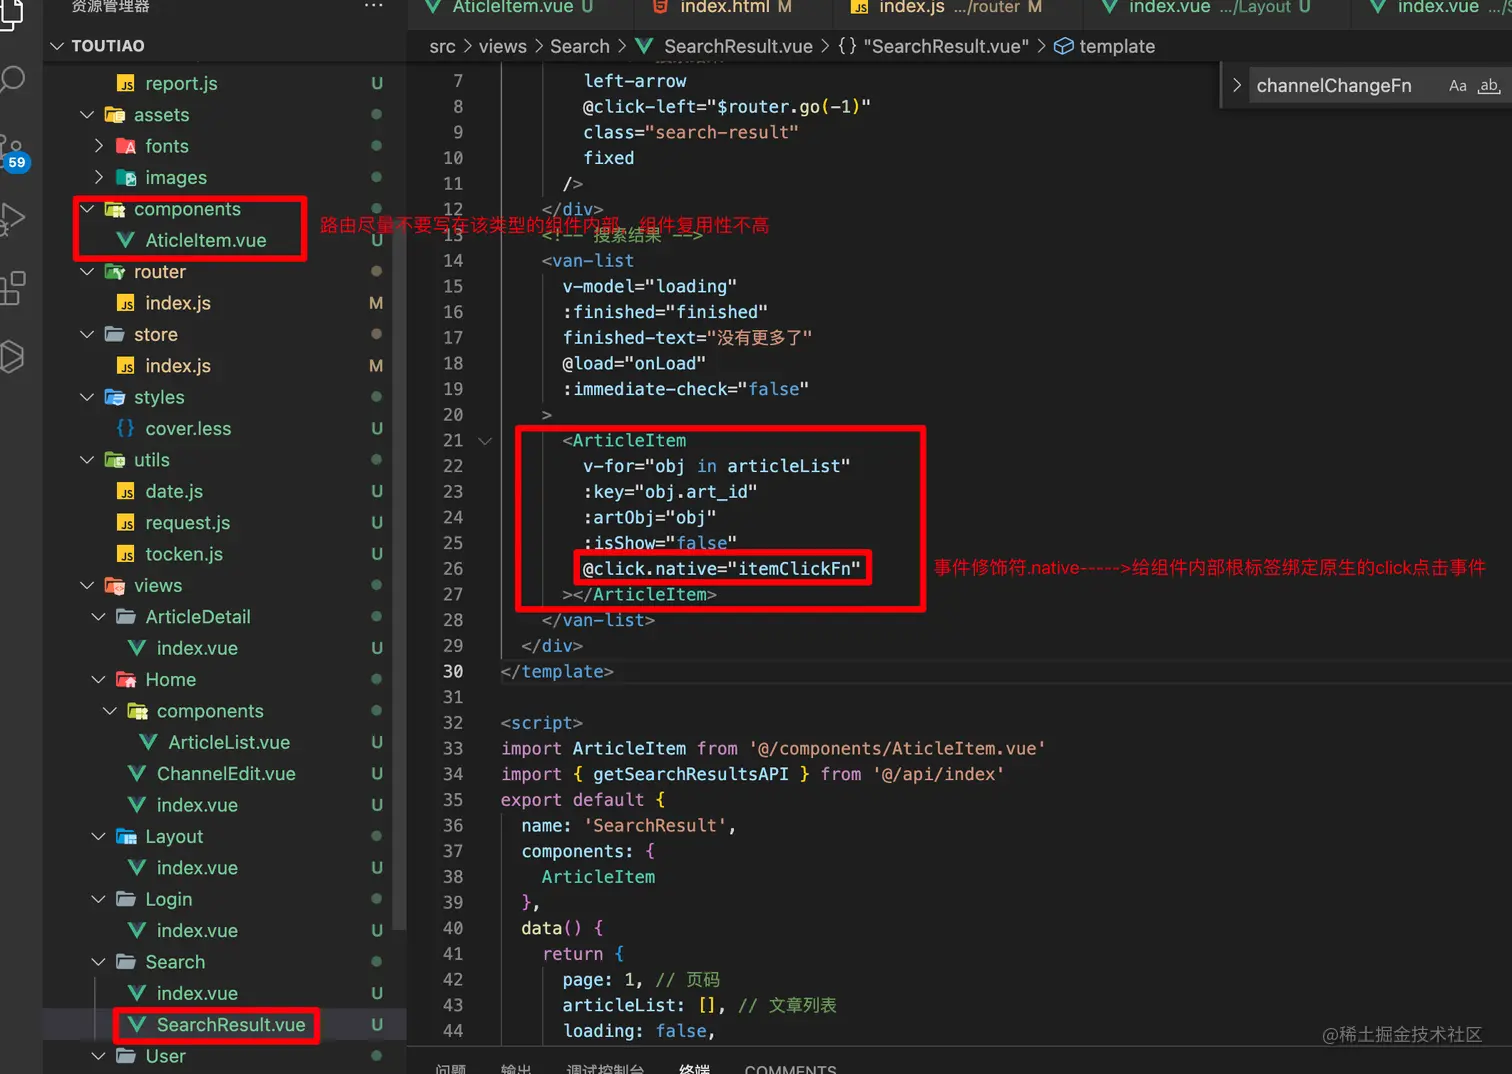The height and width of the screenshot is (1074, 1512).
Task: Open the Extensions view icon
Action: tap(13, 288)
